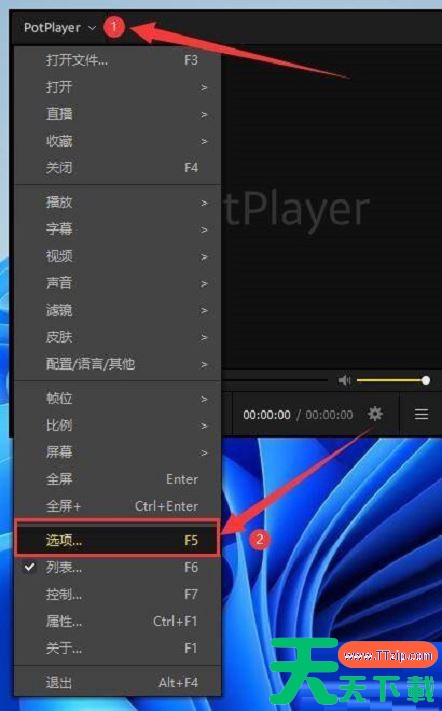Open 关于... about dialog
Viewport: 442px width, 711px height.
coord(118,648)
